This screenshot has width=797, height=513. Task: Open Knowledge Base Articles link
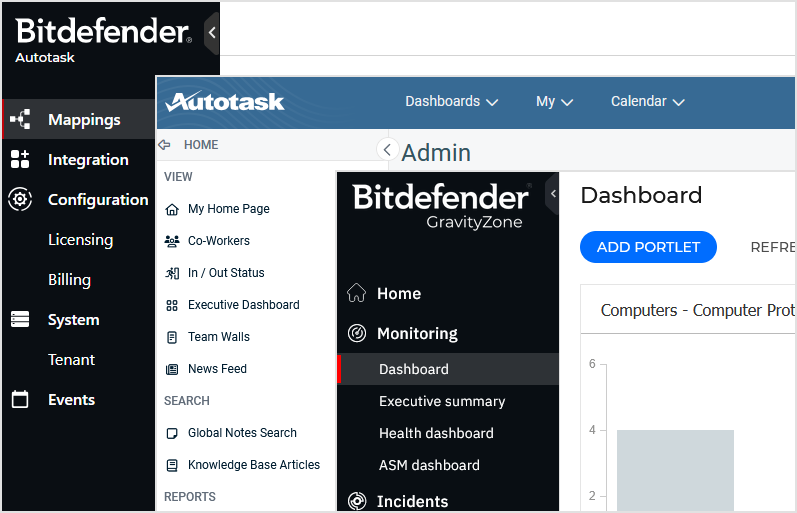coord(254,465)
